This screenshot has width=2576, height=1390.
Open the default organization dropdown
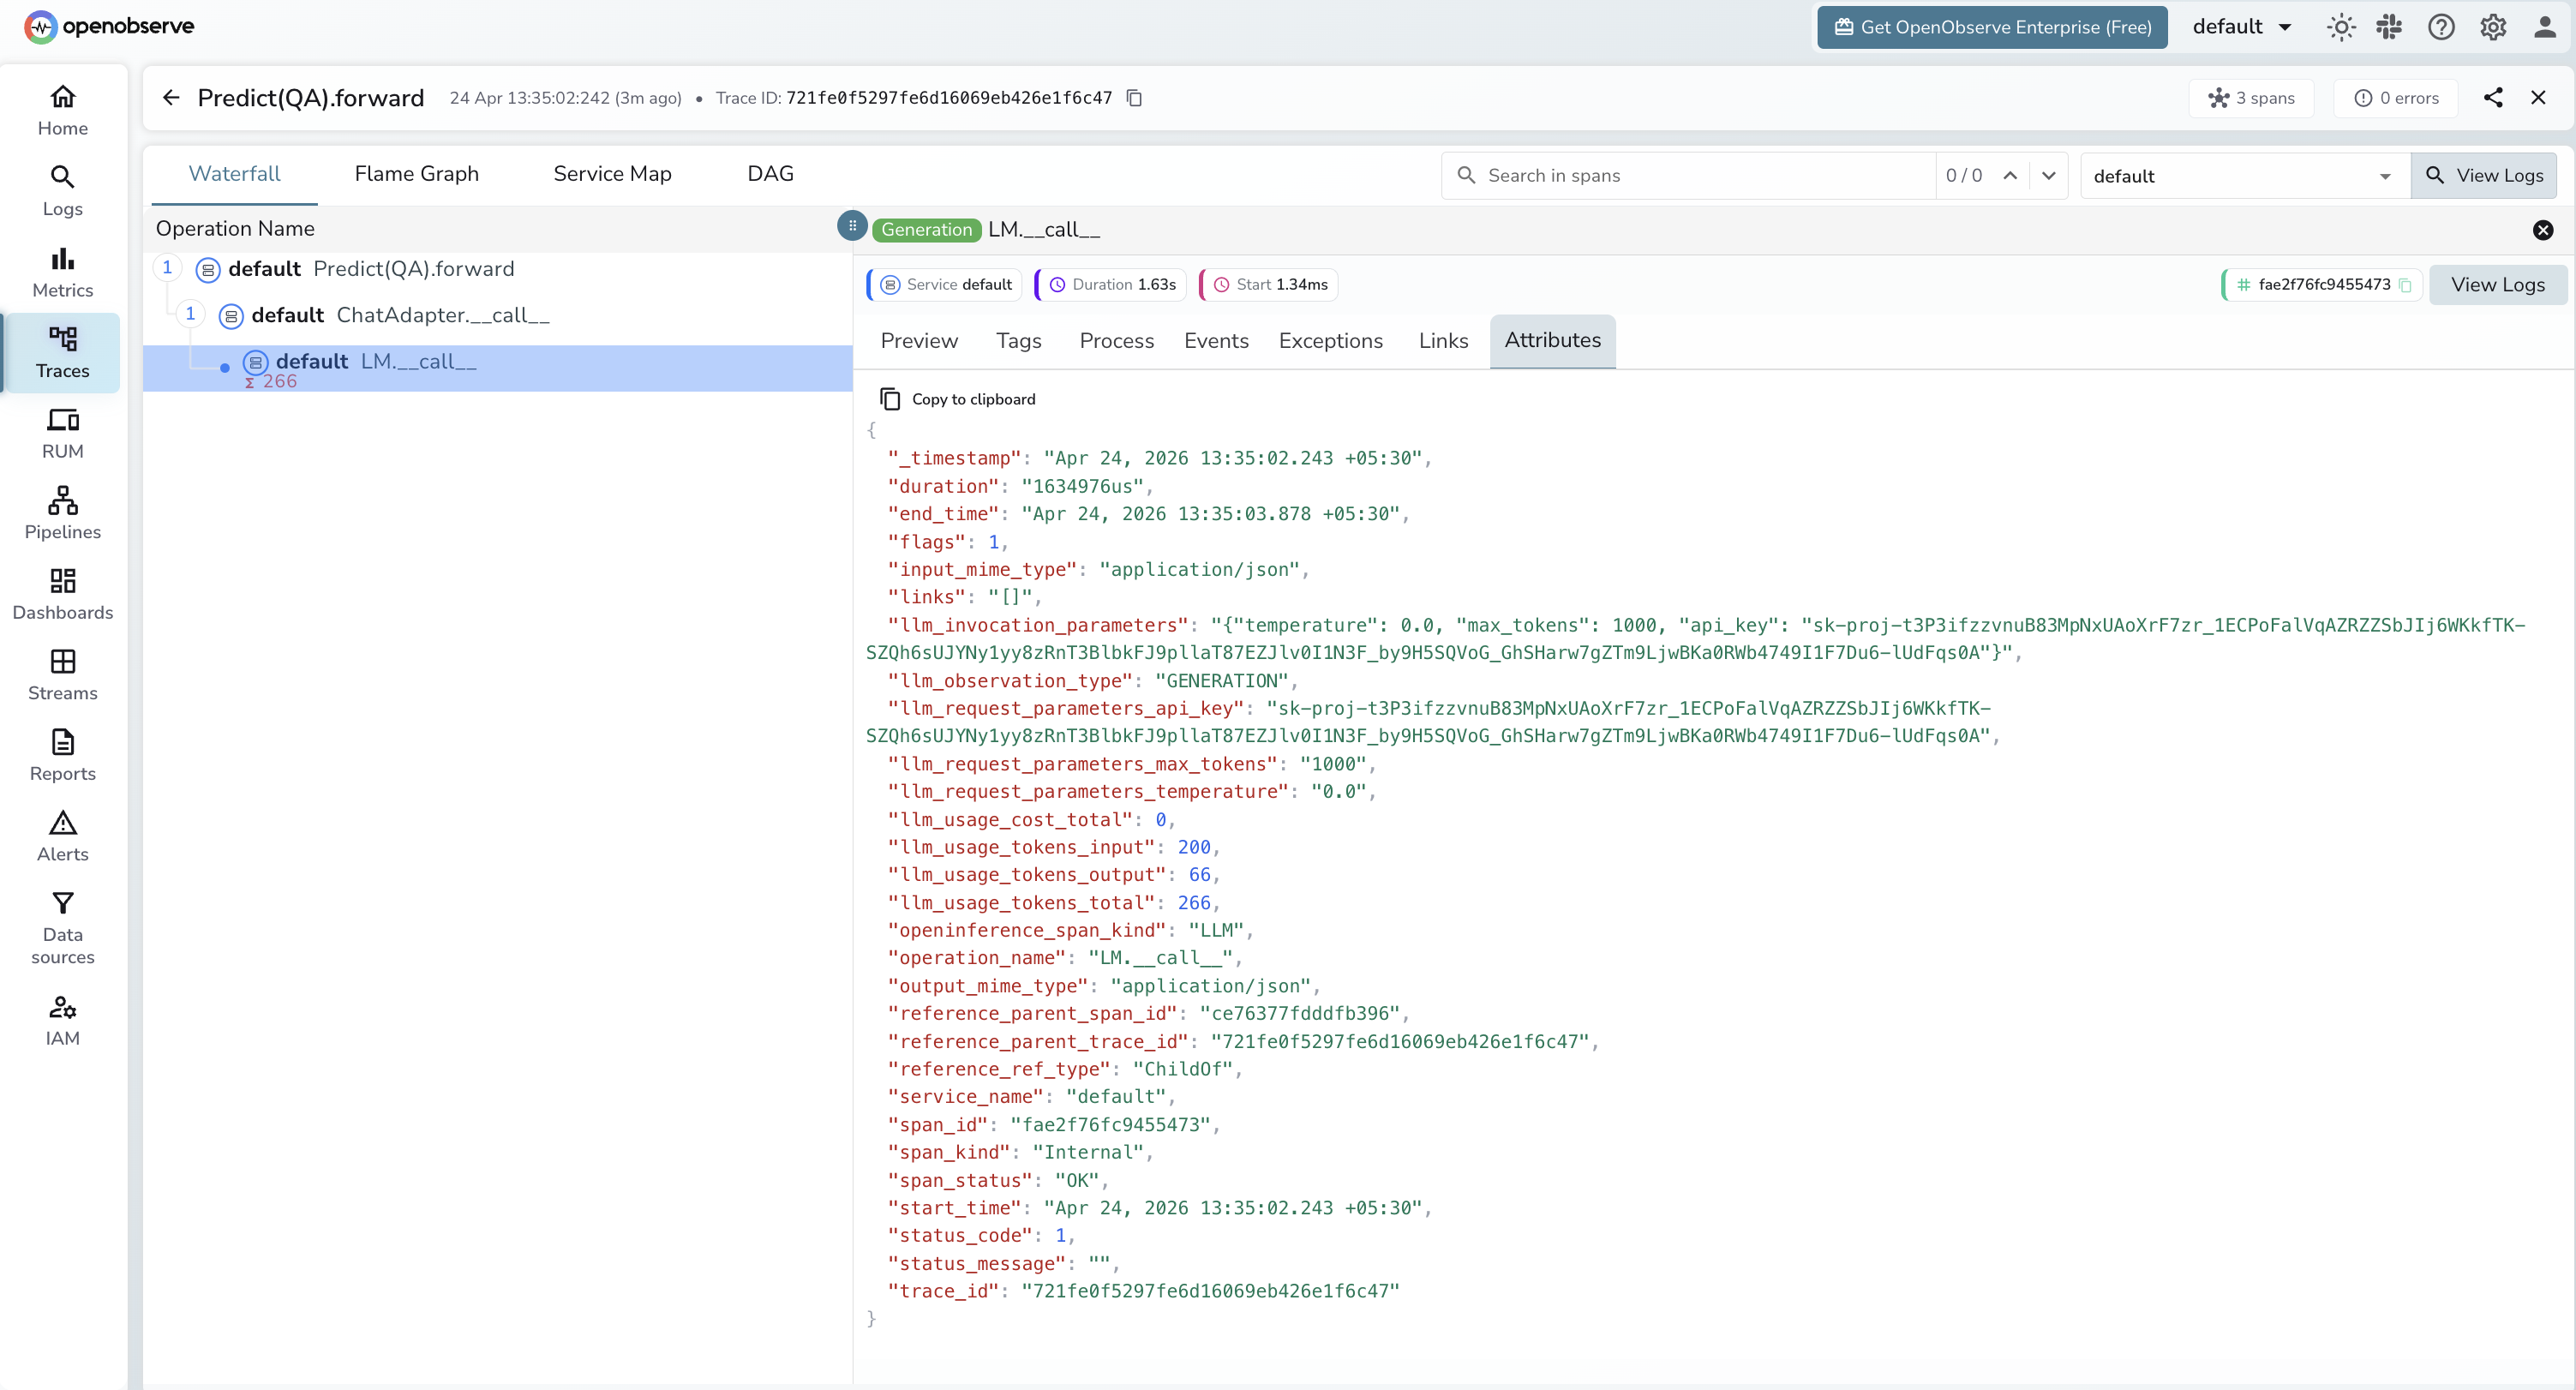tap(2240, 27)
